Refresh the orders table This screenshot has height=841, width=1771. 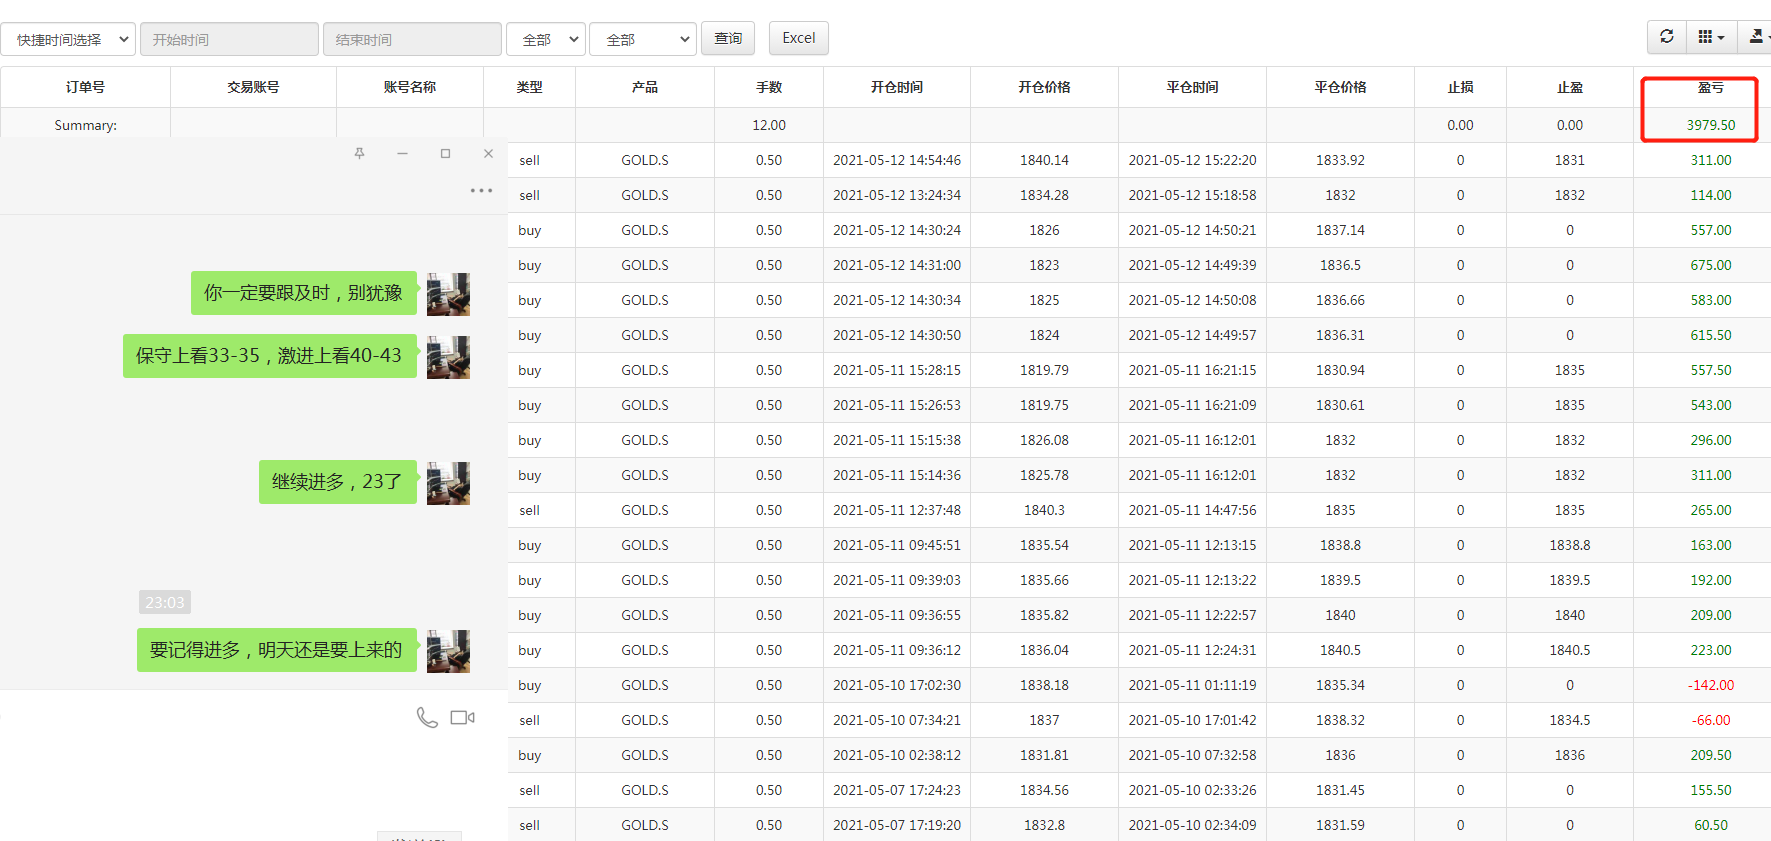coord(1666,37)
